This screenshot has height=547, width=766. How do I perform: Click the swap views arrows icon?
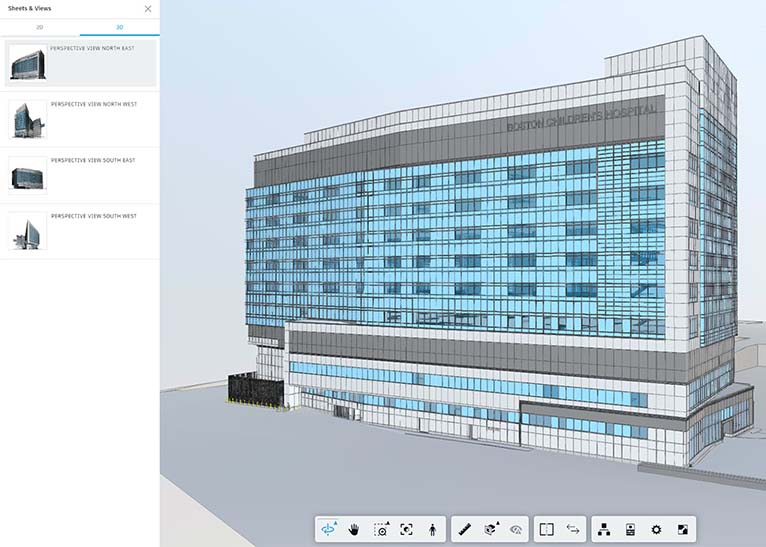tap(573, 529)
